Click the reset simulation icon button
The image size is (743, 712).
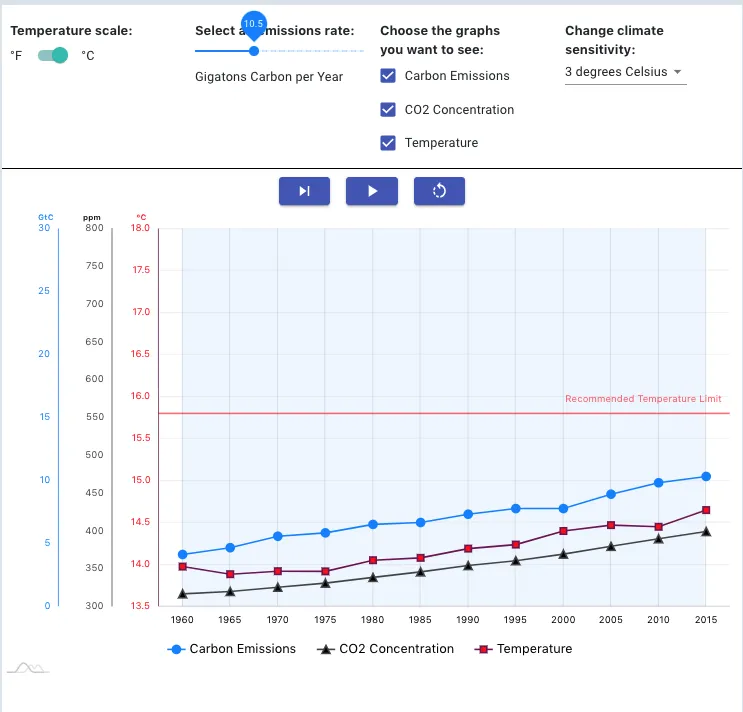click(439, 191)
